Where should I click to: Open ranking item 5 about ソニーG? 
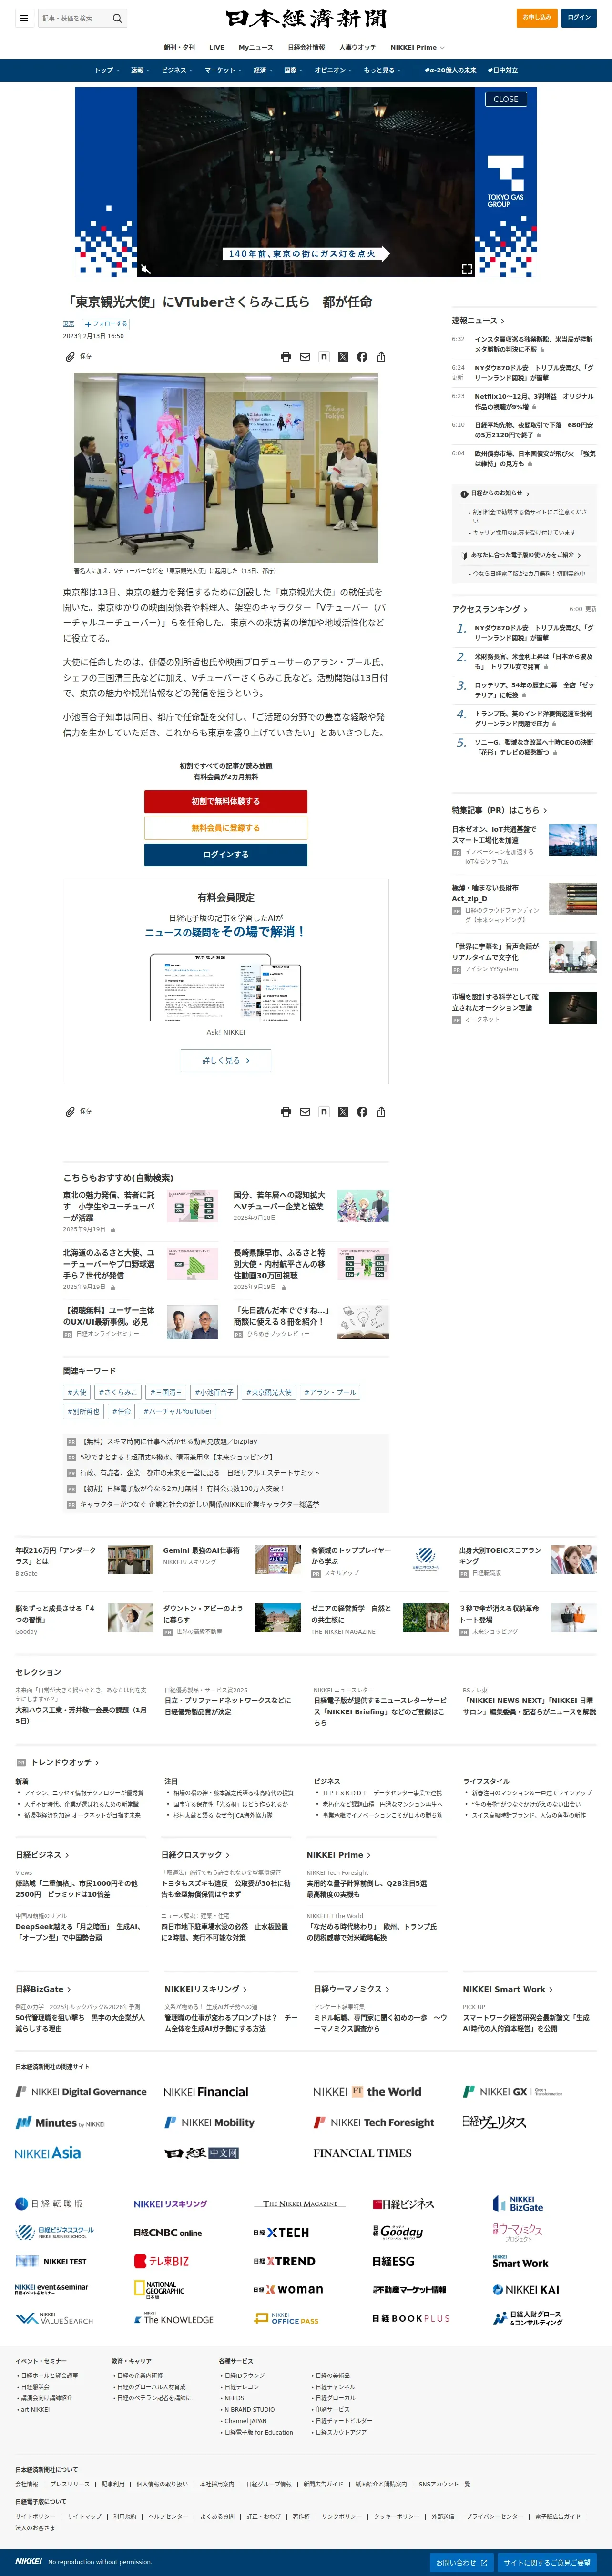(534, 747)
